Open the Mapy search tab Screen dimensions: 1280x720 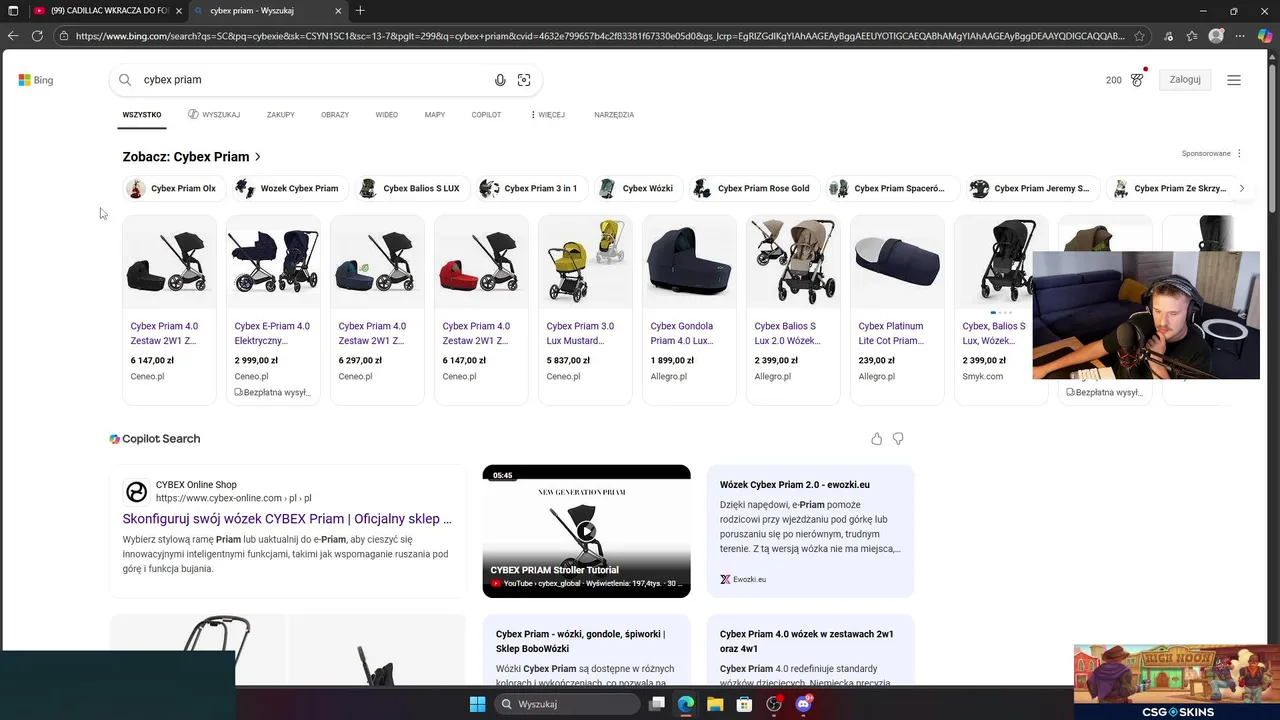coord(435,115)
